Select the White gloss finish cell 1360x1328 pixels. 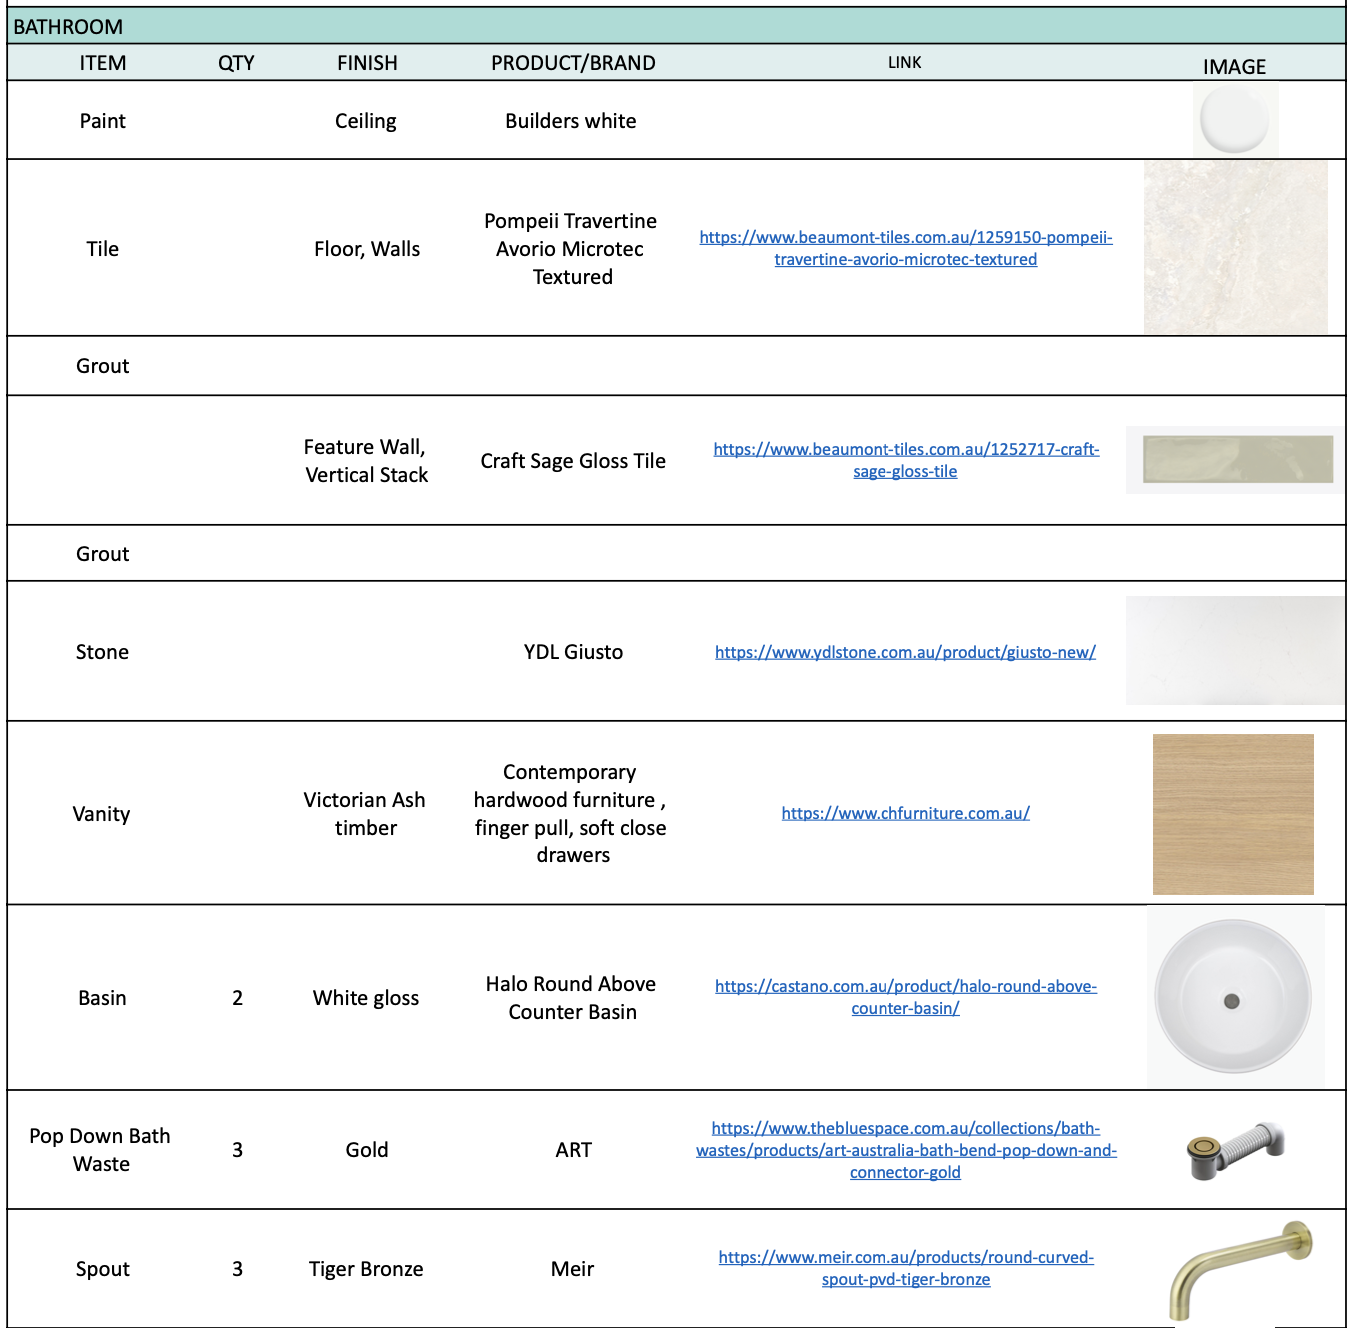point(366,998)
